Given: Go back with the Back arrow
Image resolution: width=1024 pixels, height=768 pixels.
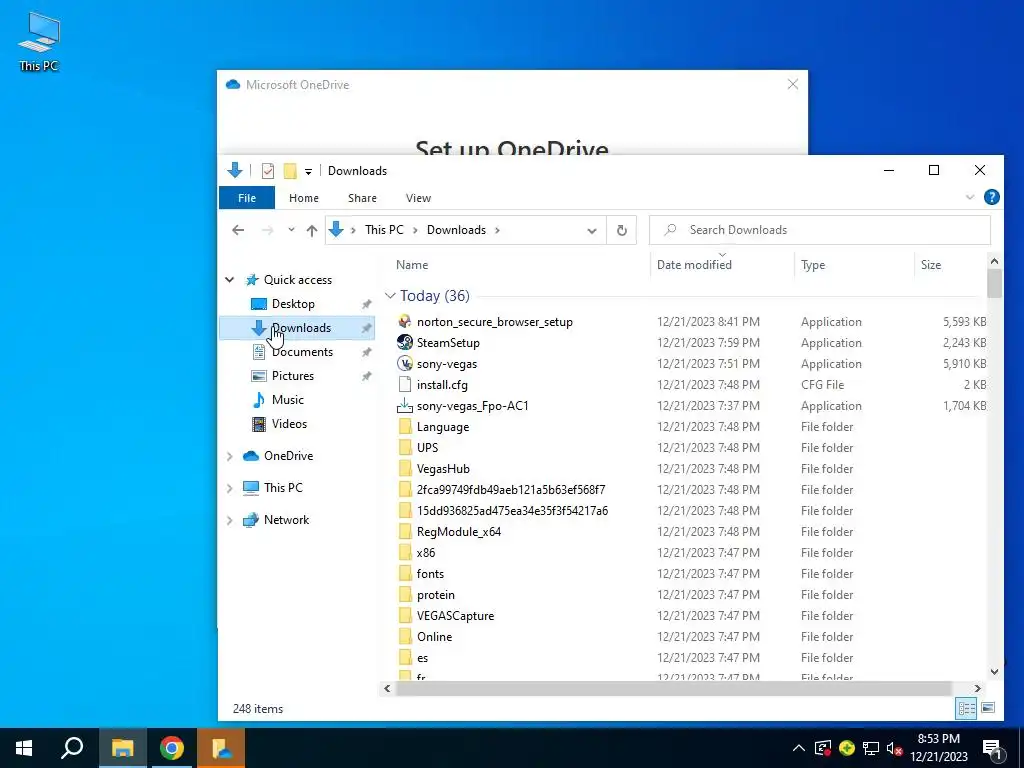Looking at the screenshot, I should [238, 230].
